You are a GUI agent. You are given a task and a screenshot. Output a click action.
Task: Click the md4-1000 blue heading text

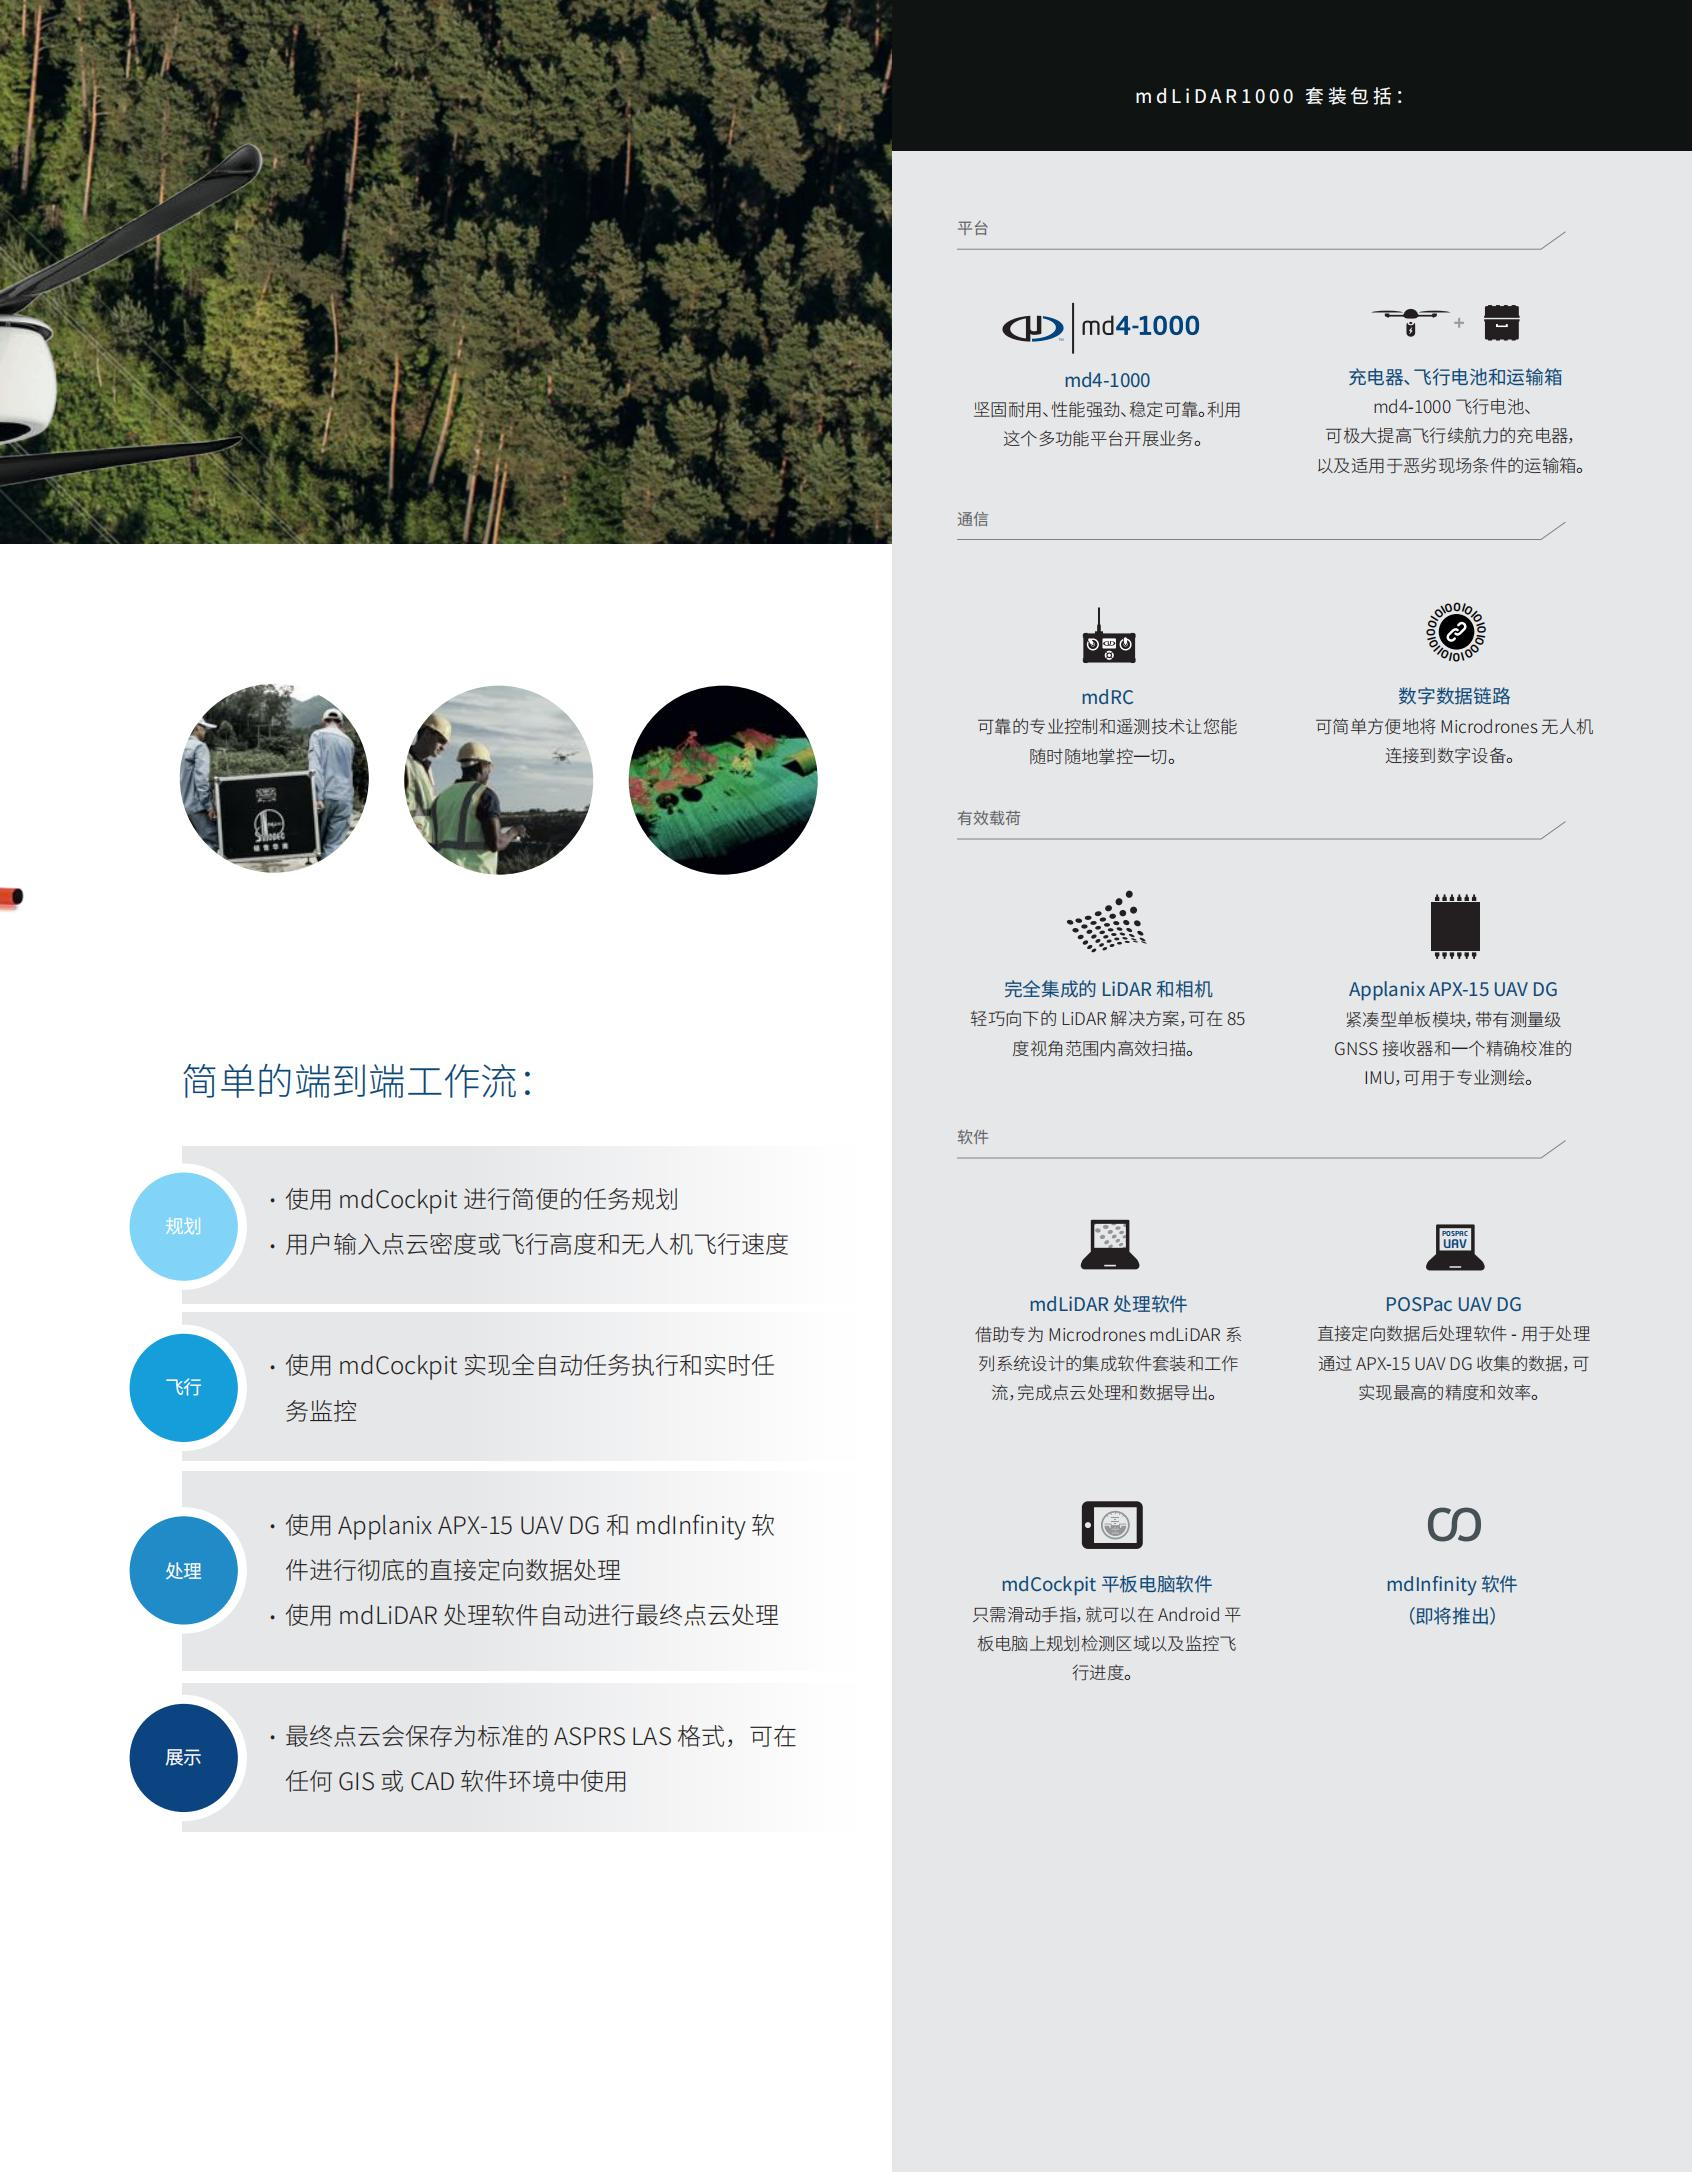[1107, 380]
